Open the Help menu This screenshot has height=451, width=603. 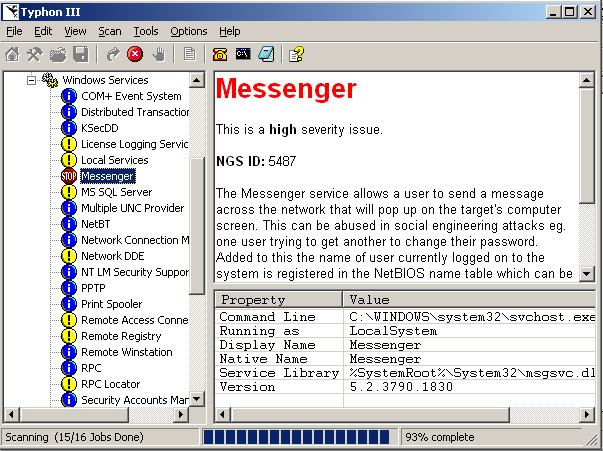tap(230, 31)
